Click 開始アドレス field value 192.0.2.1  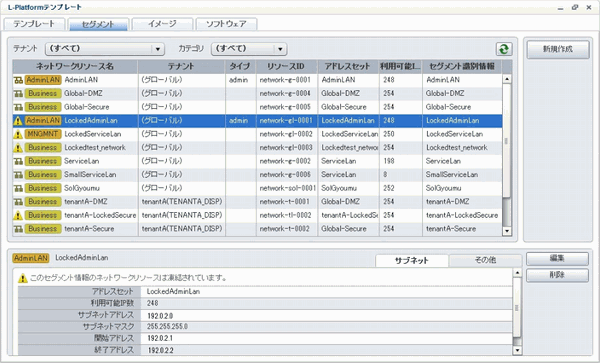click(160, 339)
